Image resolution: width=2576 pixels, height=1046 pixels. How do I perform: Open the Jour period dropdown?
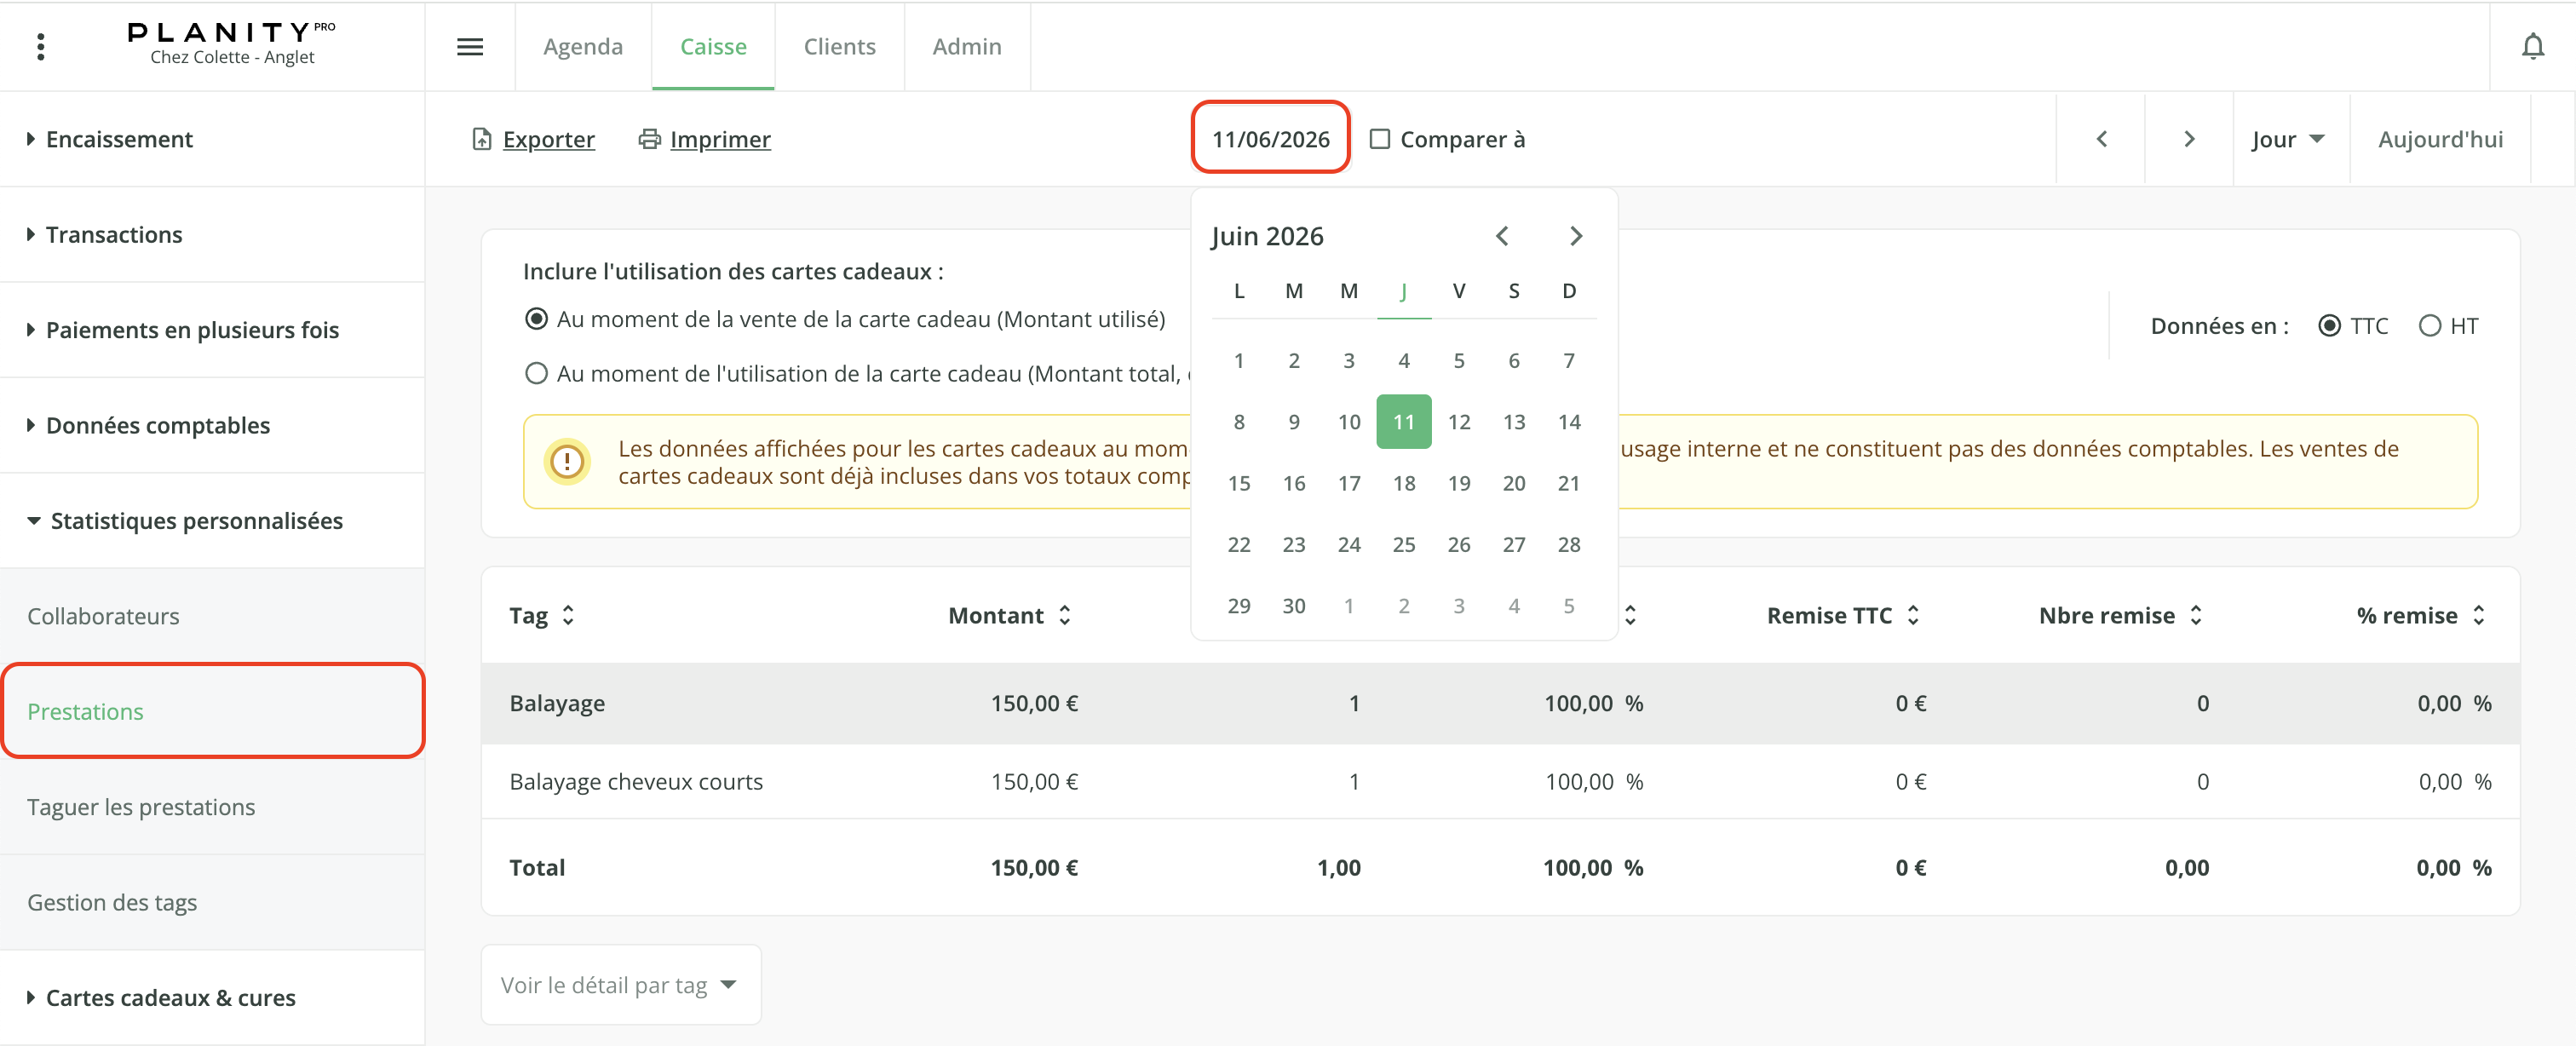(x=2289, y=139)
